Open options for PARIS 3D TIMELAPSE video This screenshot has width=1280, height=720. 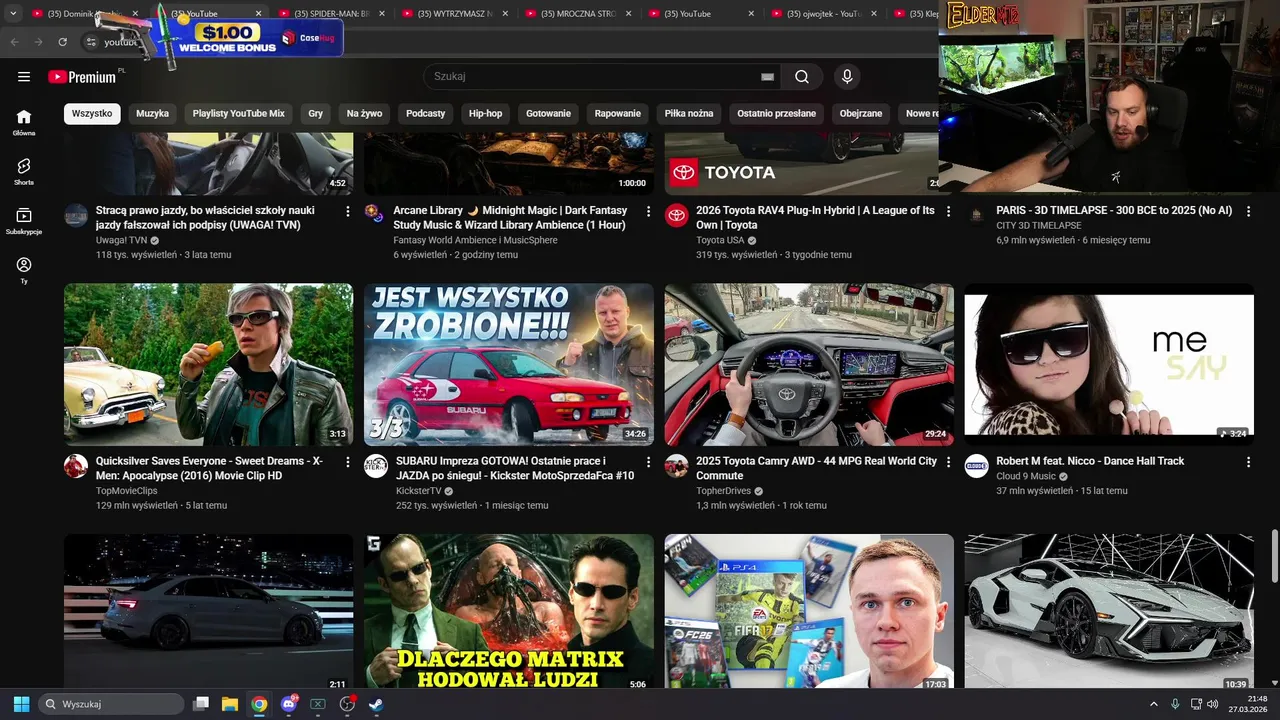(1248, 212)
